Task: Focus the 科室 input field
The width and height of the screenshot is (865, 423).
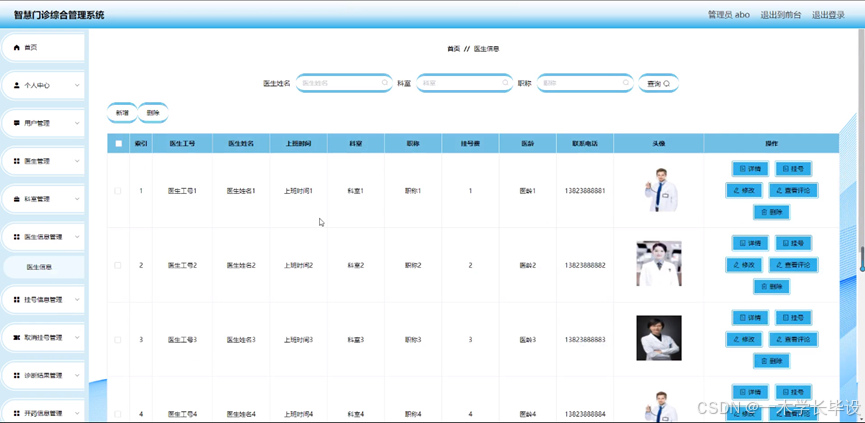Action: tap(464, 83)
